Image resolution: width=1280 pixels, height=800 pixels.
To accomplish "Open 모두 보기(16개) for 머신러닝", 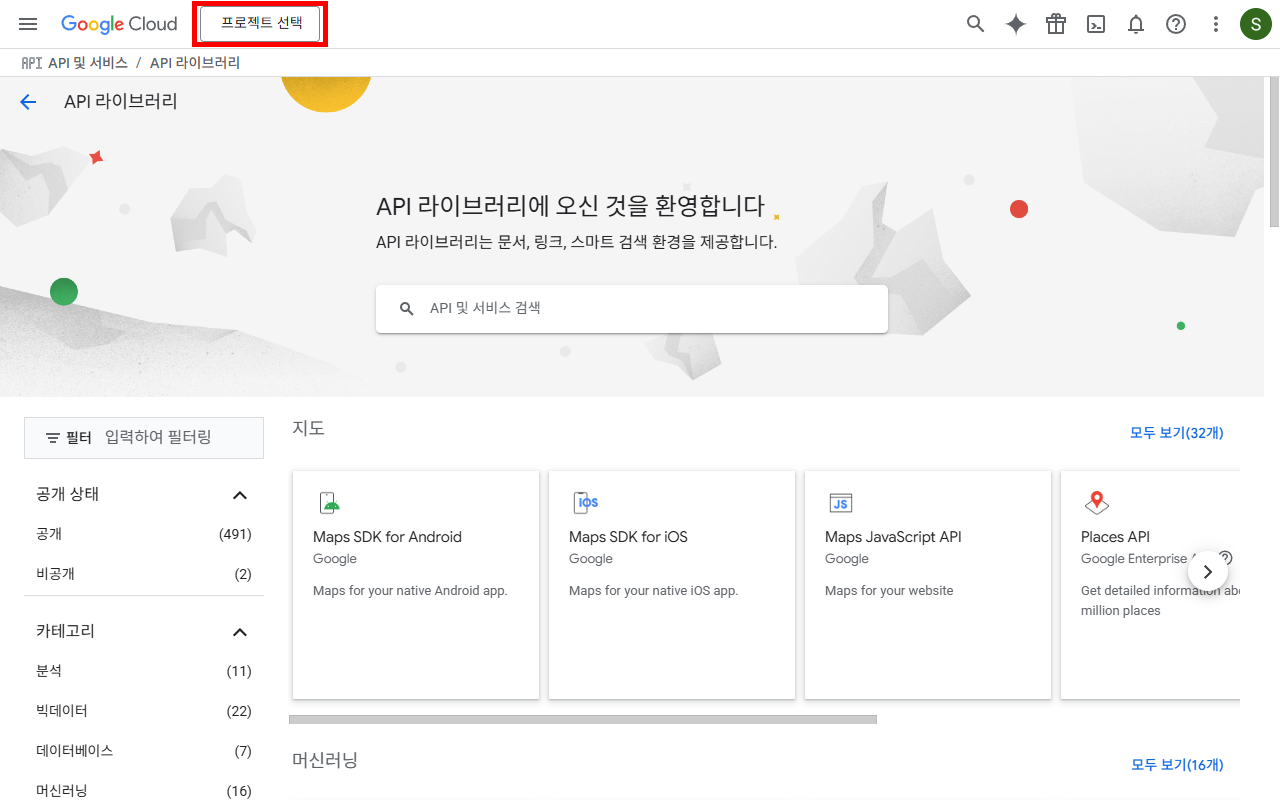I will 1177,765.
